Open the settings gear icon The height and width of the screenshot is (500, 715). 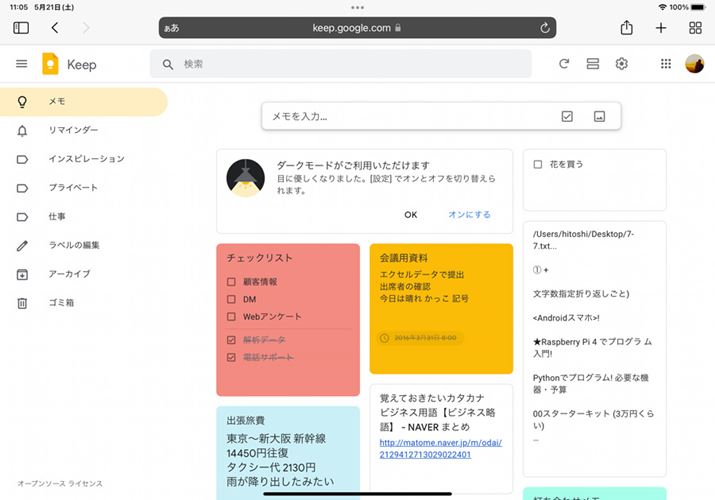(x=621, y=64)
